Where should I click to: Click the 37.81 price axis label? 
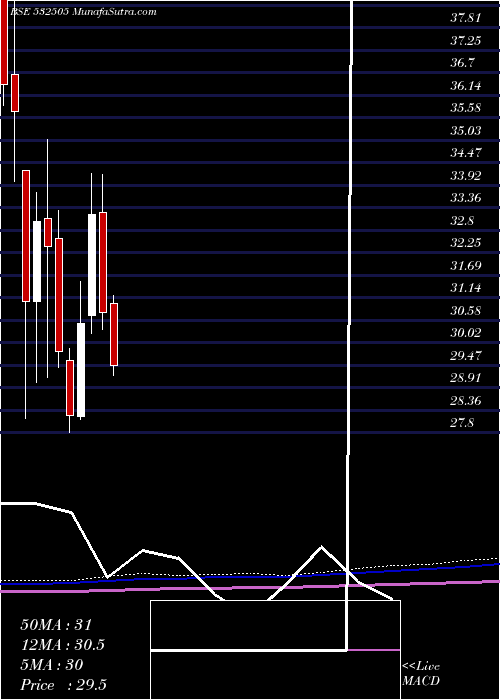[466, 18]
